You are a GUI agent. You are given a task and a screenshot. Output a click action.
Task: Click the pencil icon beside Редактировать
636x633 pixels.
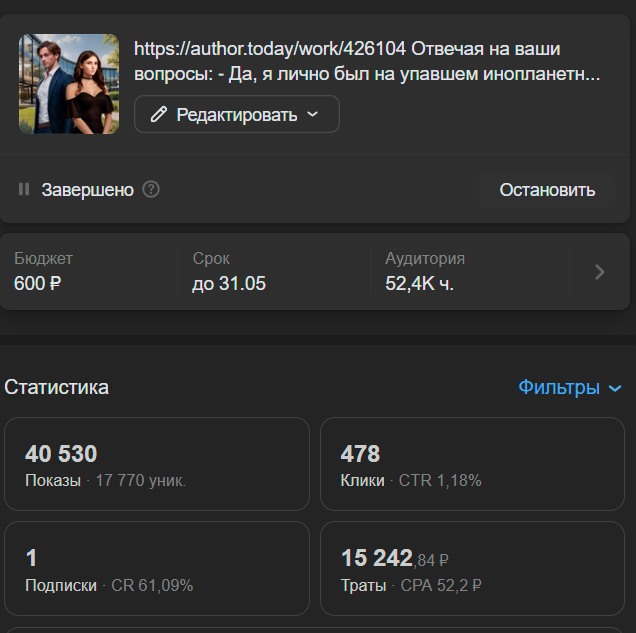(158, 115)
